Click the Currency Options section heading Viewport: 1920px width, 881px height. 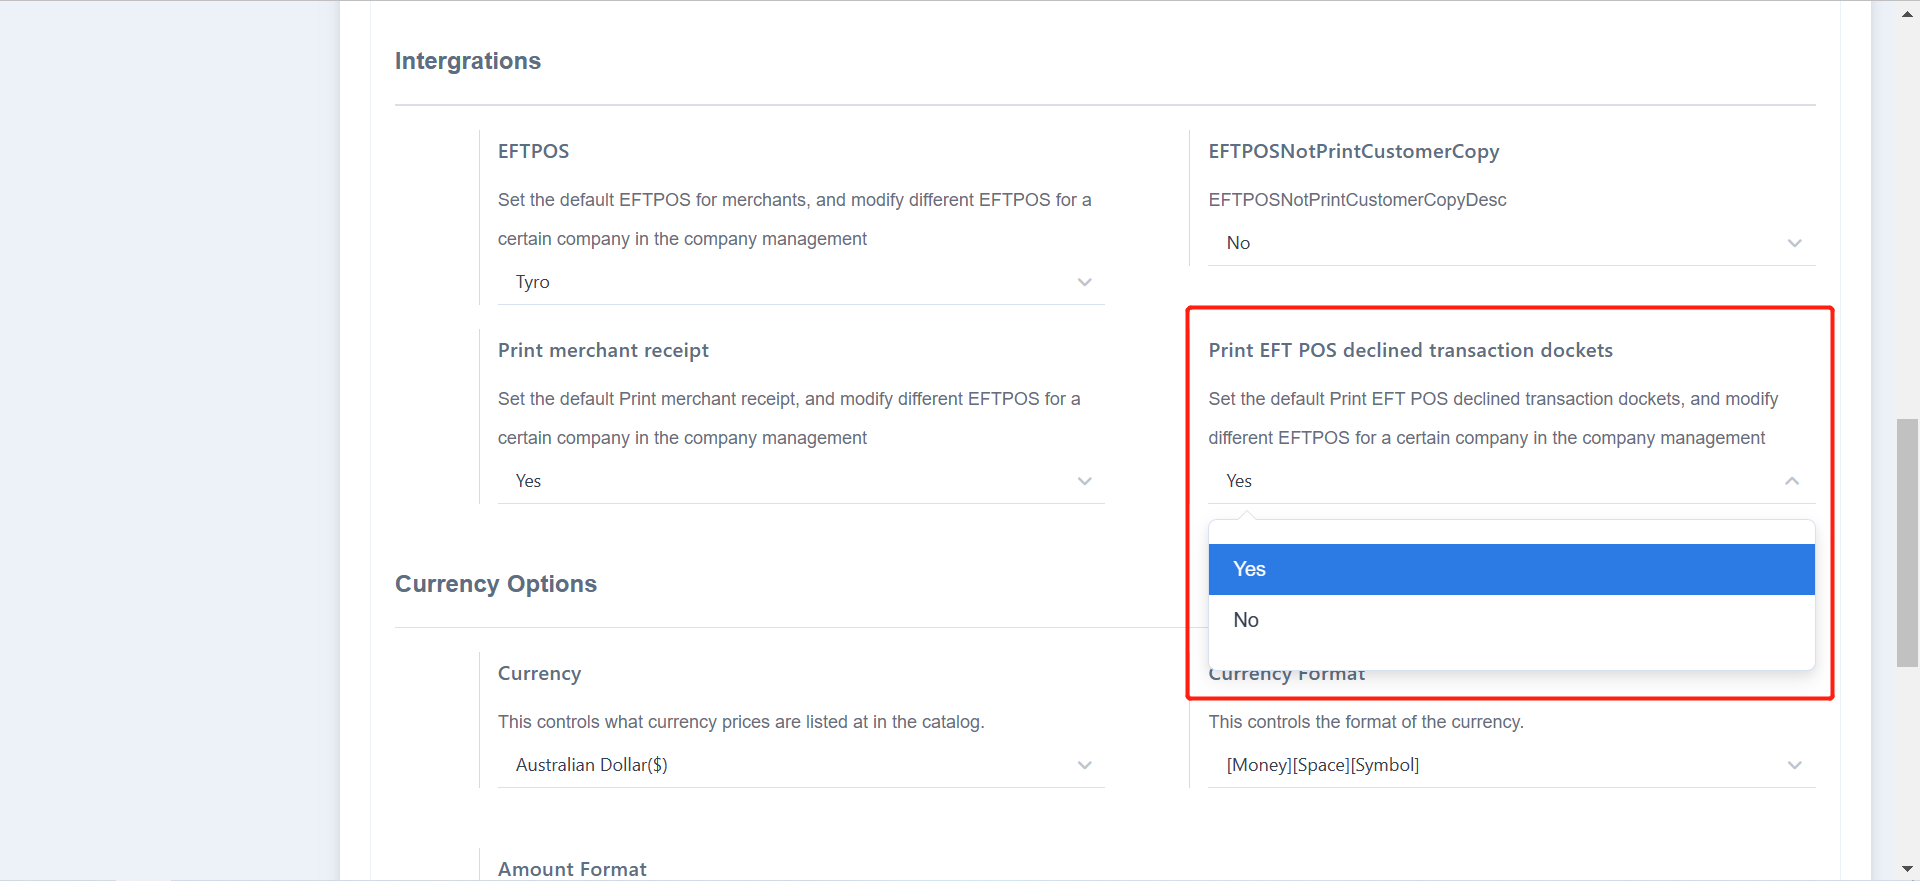coord(496,584)
